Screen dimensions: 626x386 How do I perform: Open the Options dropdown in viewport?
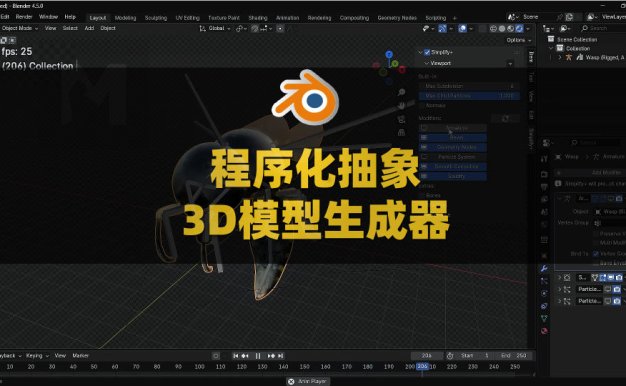click(x=519, y=40)
